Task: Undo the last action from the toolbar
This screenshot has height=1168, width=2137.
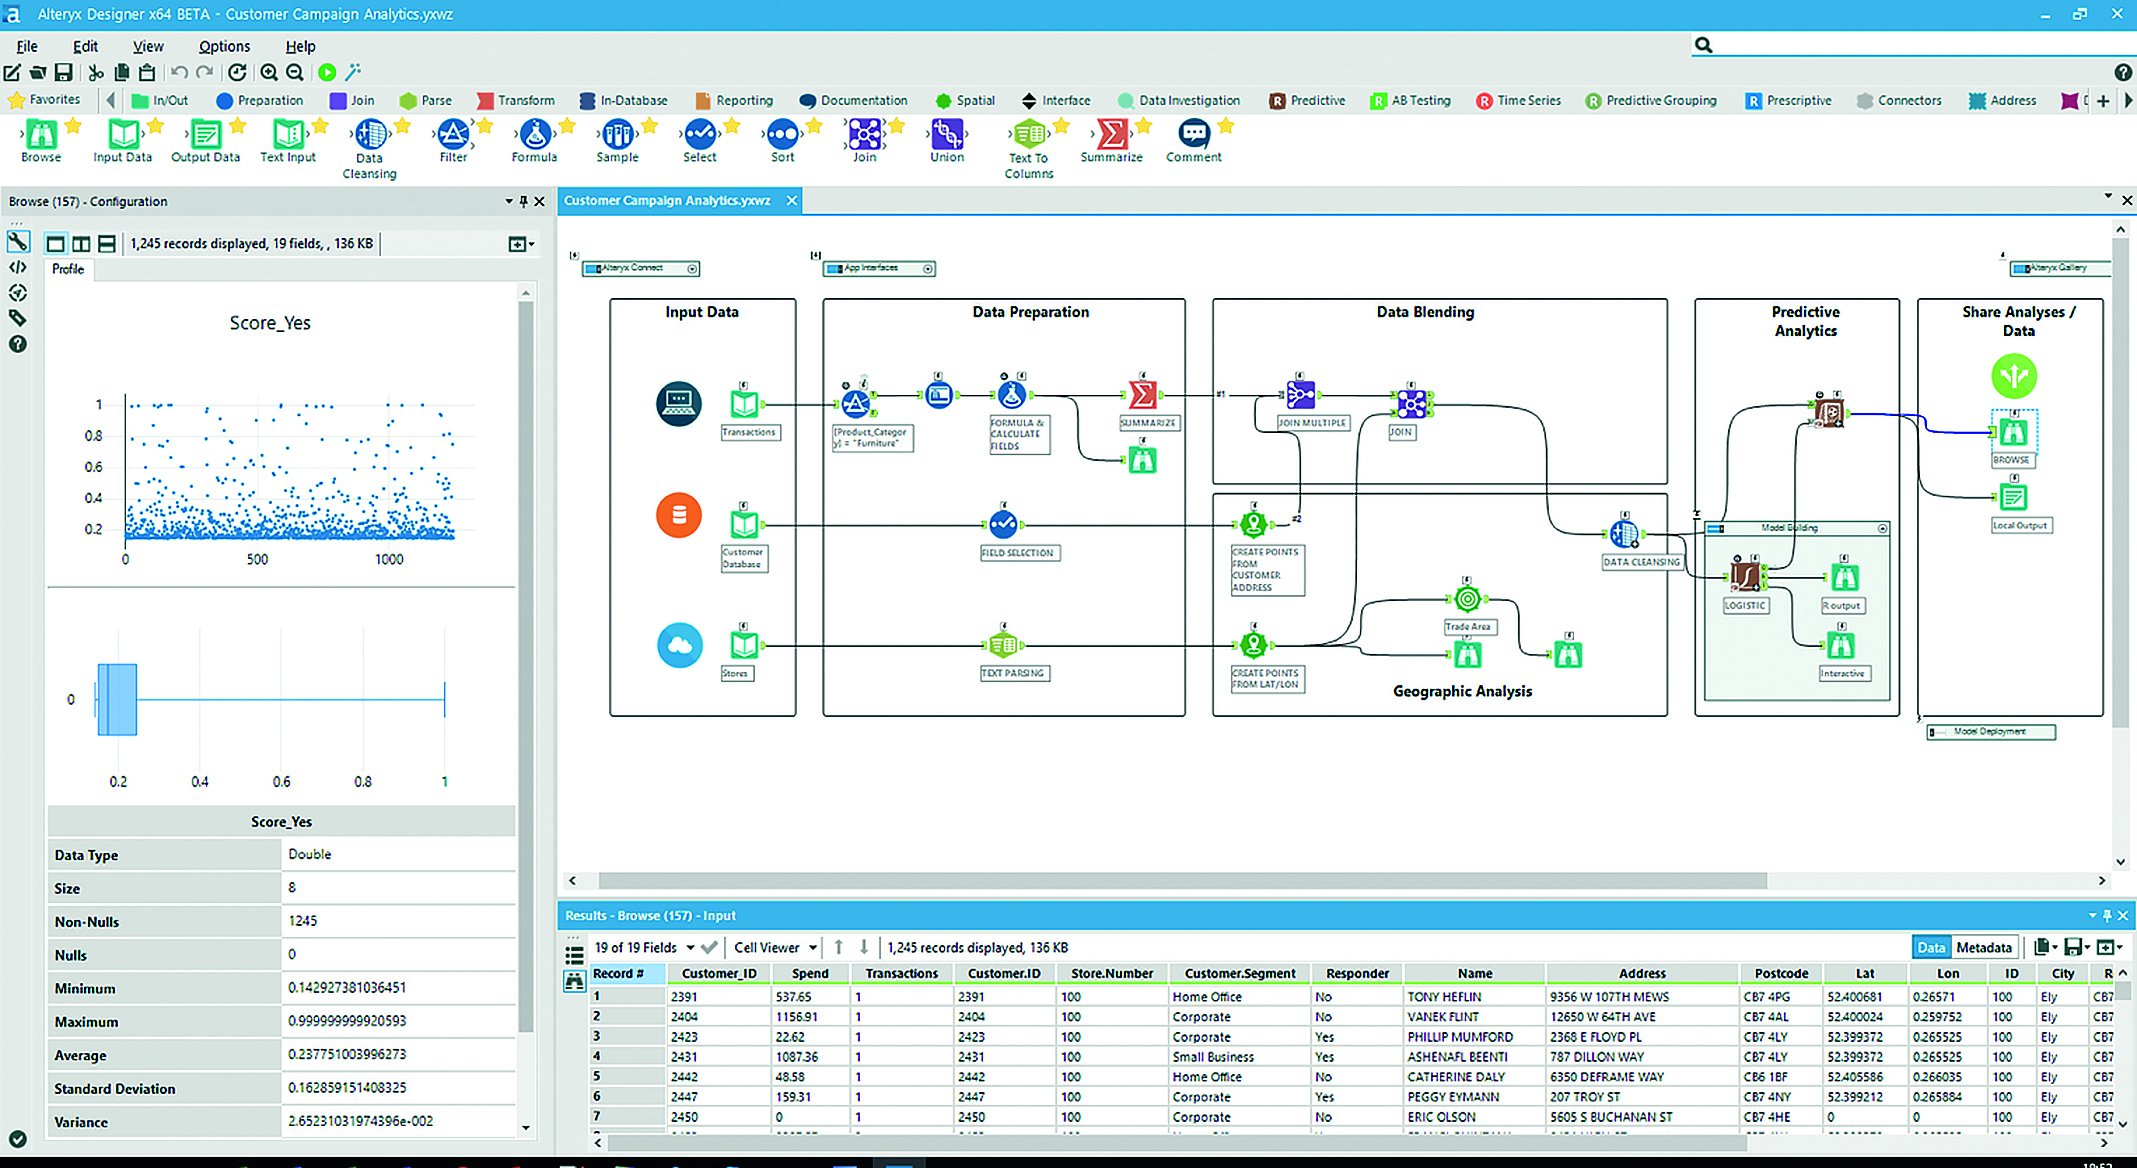Action: tap(179, 72)
